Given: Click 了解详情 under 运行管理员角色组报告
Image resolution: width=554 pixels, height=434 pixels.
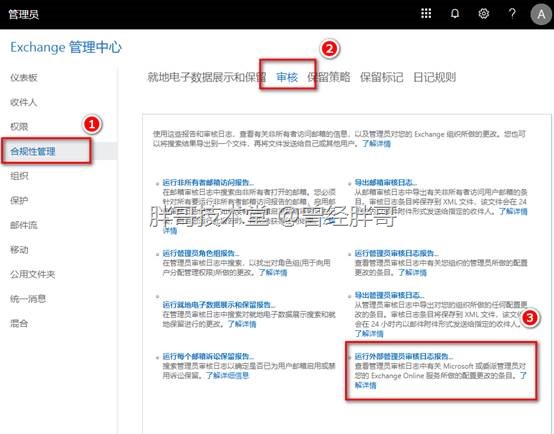Looking at the screenshot, I should 273,272.
